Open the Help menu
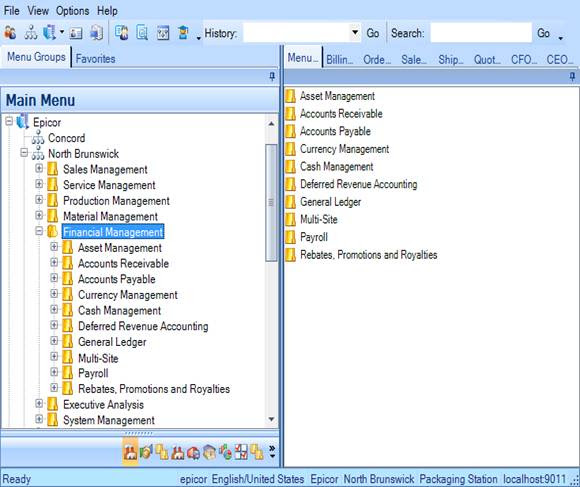580x487 pixels. (107, 11)
